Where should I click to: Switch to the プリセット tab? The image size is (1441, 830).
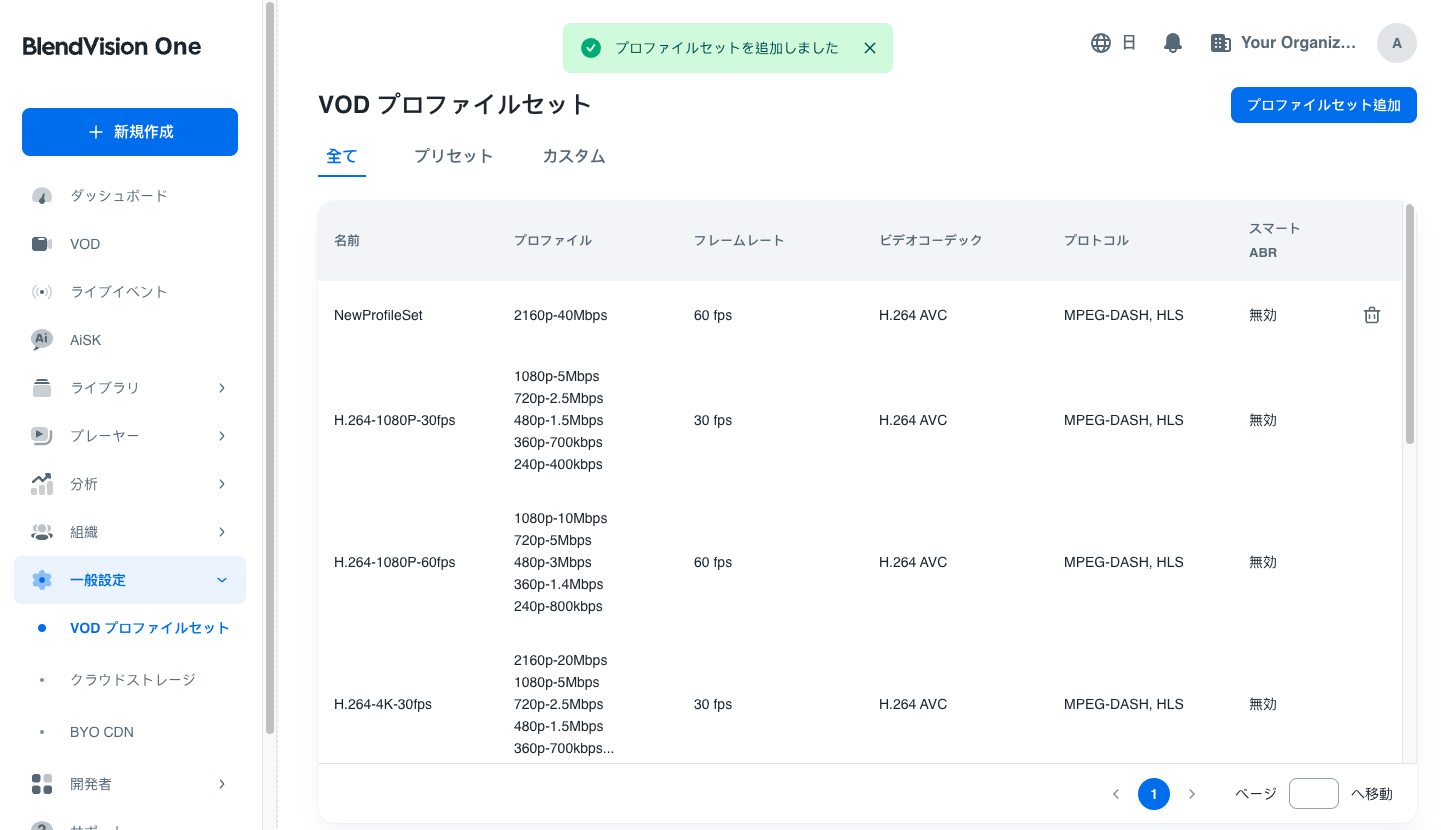pyautogui.click(x=453, y=156)
